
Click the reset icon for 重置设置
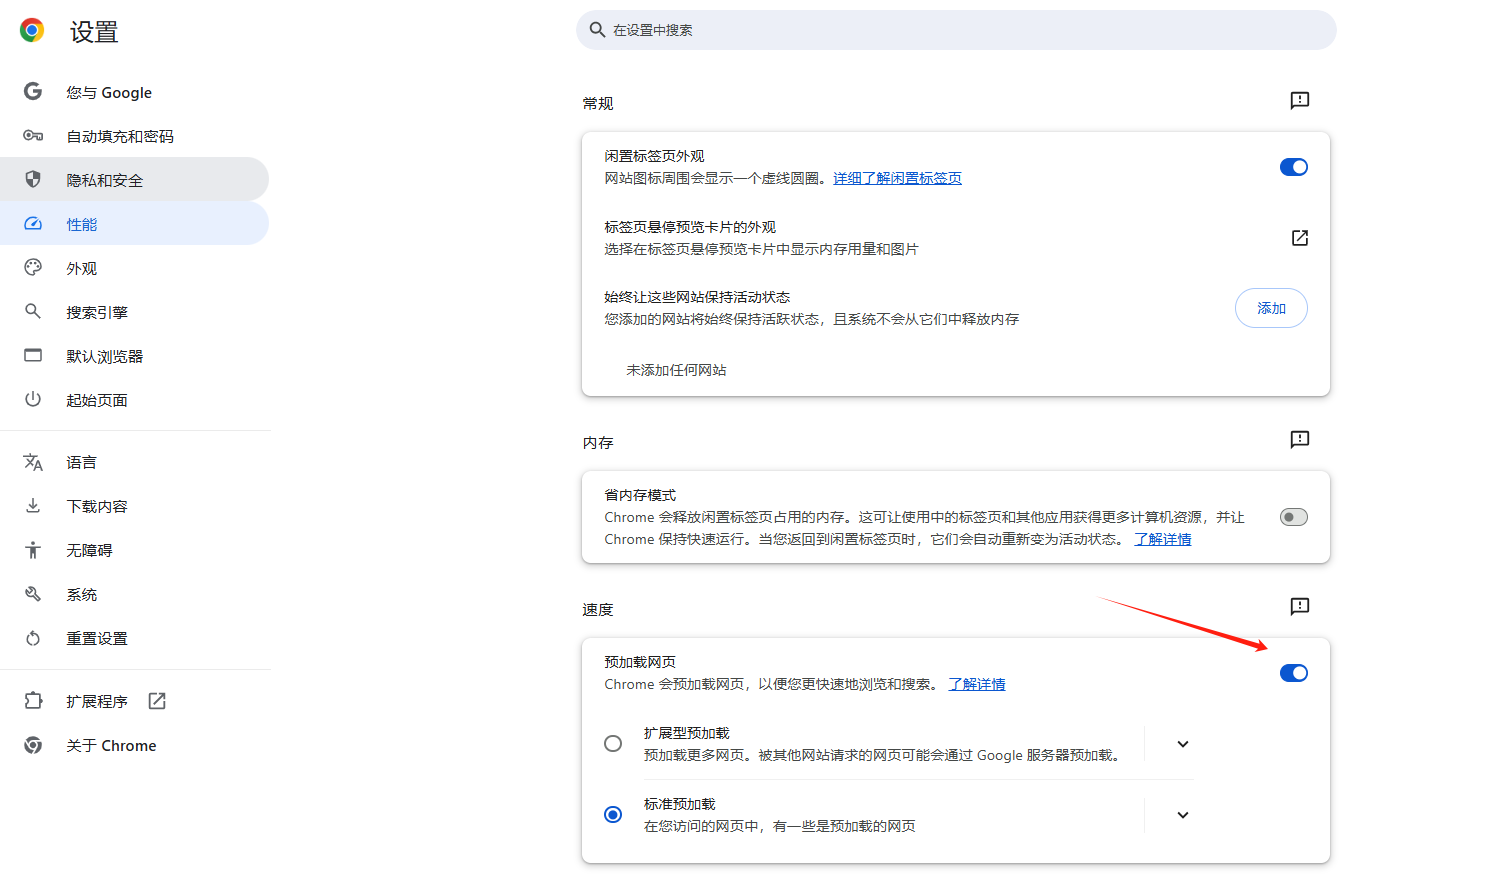33,638
